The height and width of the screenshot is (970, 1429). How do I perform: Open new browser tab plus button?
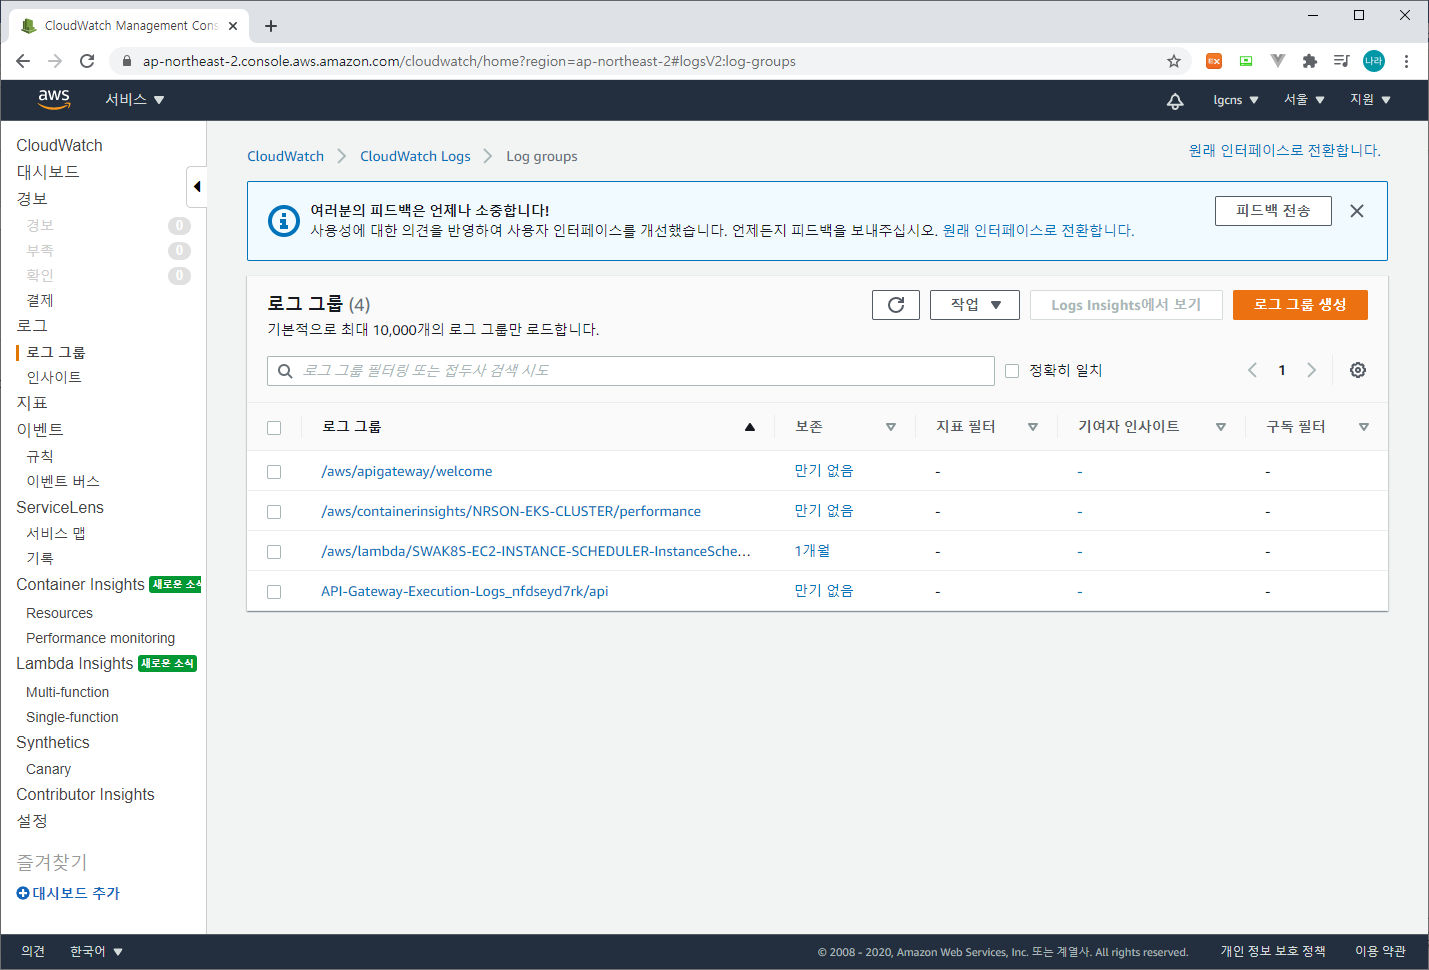click(271, 26)
